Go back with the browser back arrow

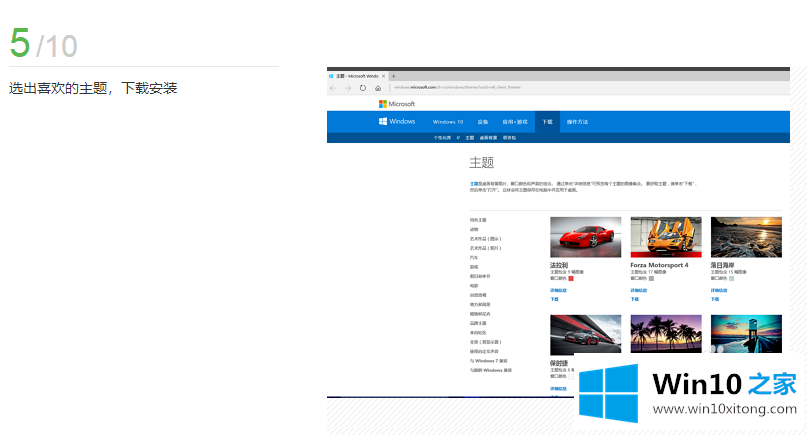333,88
